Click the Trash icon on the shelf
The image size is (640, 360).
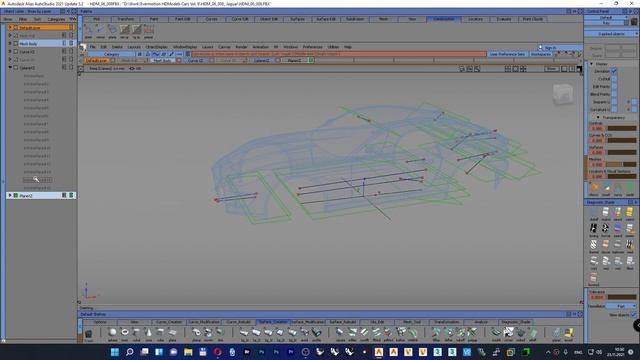pos(88,334)
